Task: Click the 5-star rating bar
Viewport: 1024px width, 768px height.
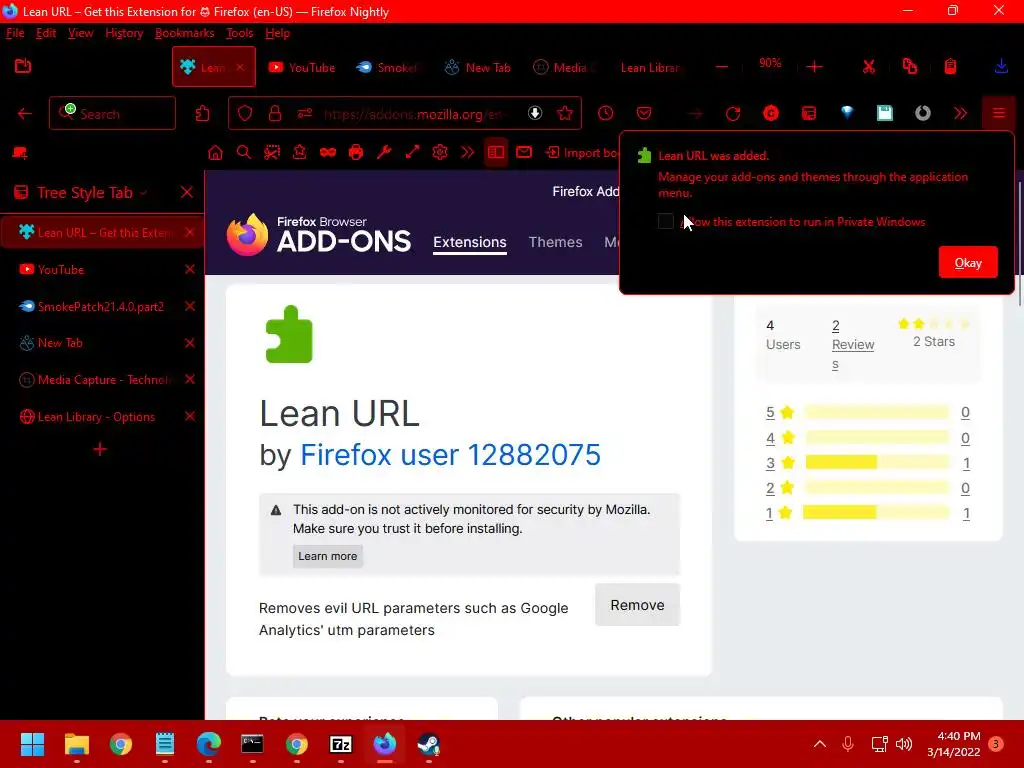Action: pyautogui.click(x=876, y=412)
